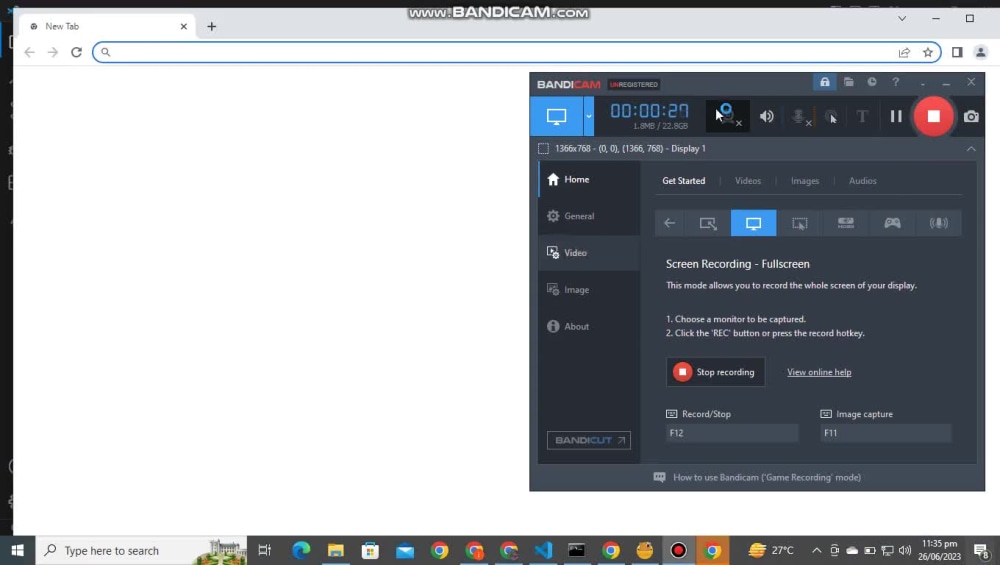Switch to the Videos tab
The height and width of the screenshot is (565, 1000).
[x=747, y=181]
